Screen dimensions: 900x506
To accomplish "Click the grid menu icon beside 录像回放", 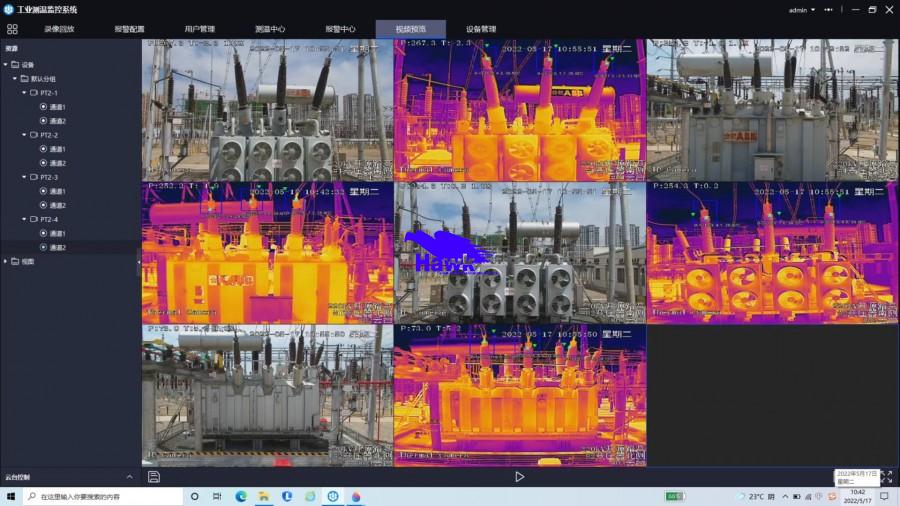I will coord(12,29).
